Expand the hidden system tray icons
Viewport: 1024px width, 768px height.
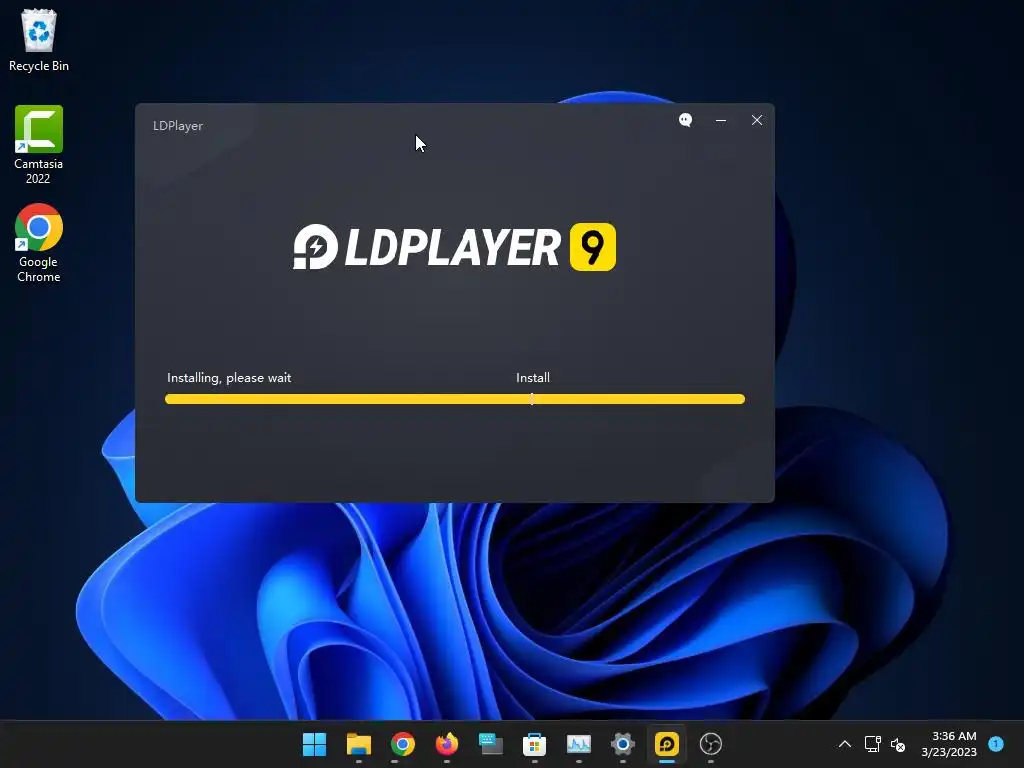(x=844, y=744)
